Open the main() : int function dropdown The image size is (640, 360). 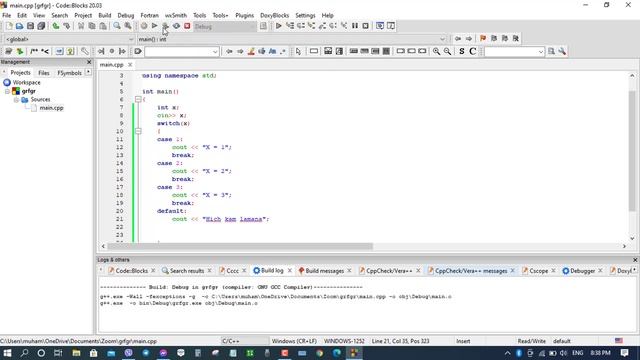pos(291,39)
